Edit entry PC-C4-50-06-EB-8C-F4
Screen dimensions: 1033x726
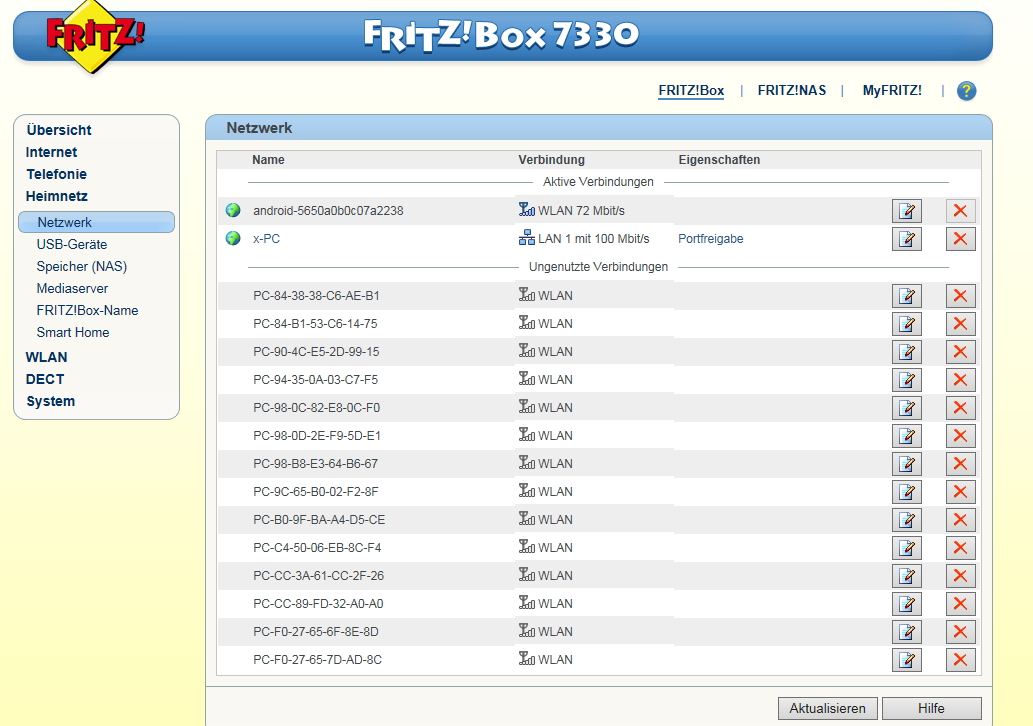click(907, 547)
